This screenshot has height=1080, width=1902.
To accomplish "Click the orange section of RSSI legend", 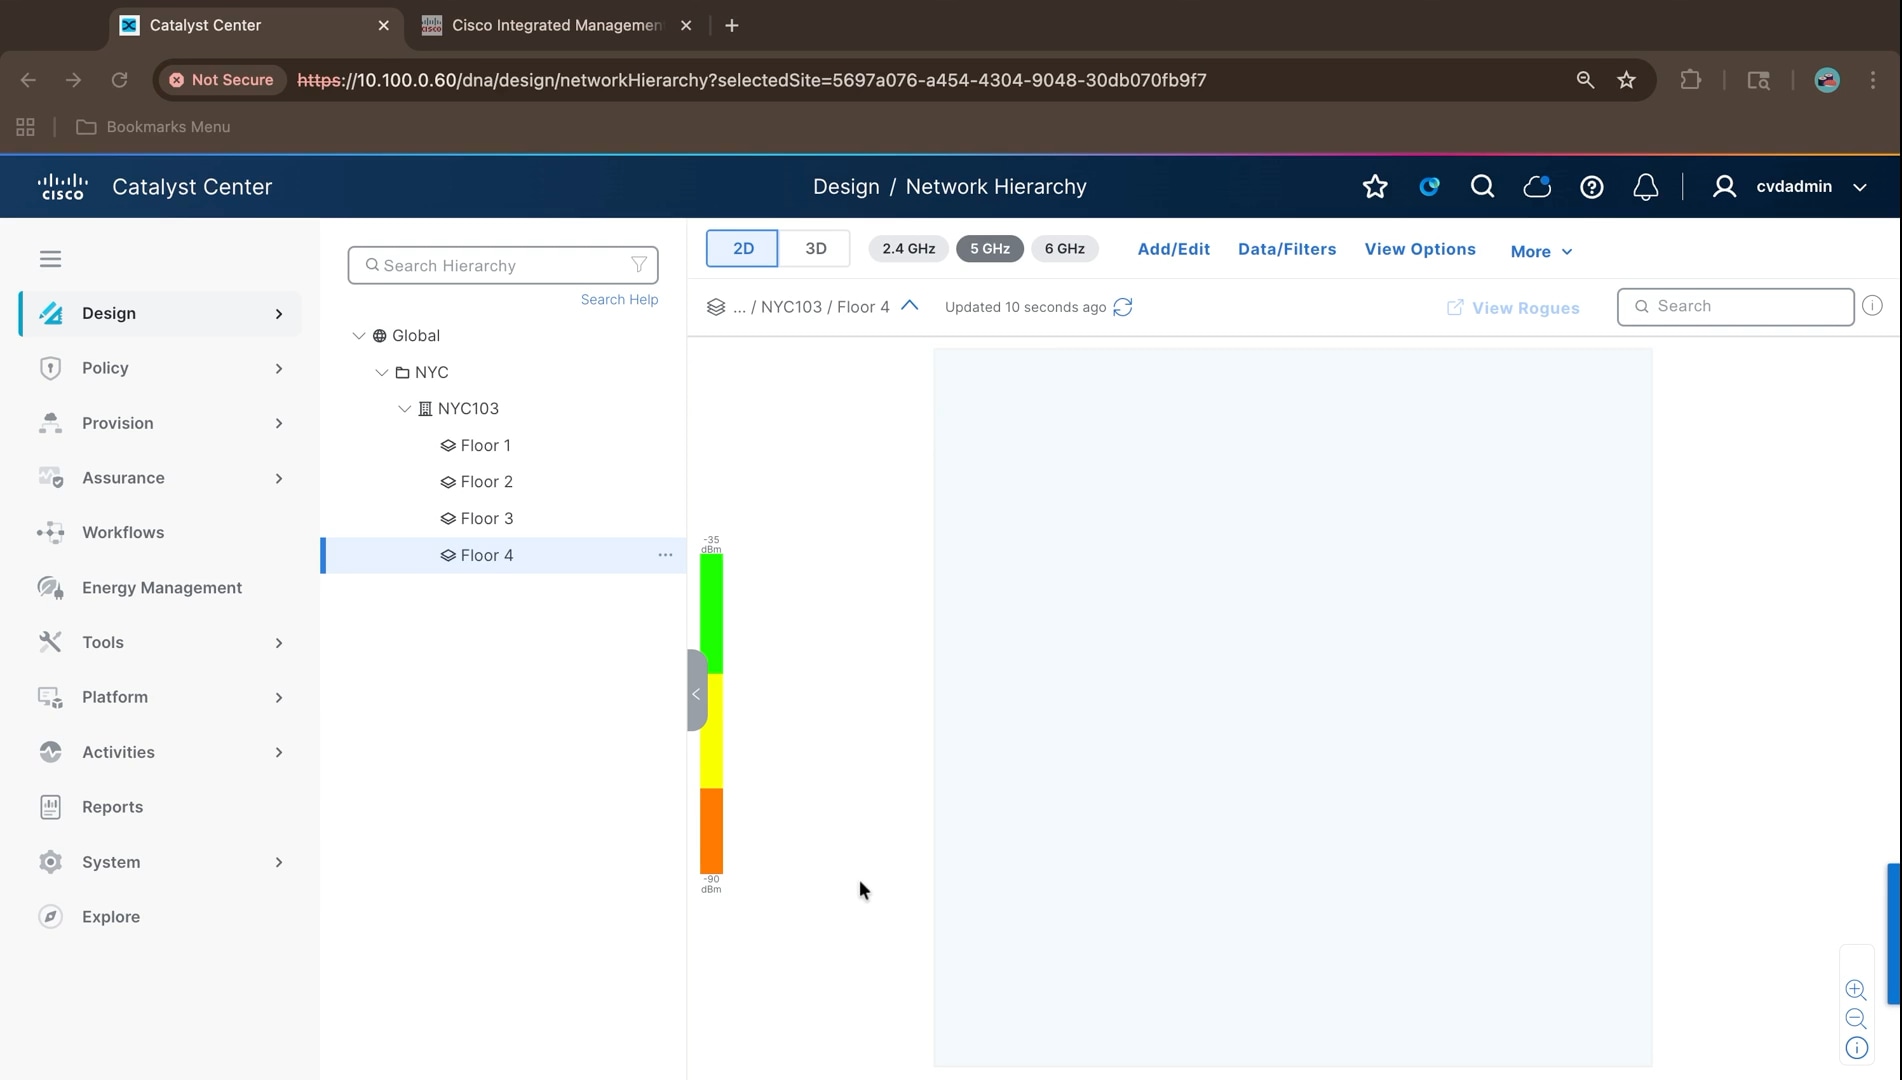I will coord(711,831).
